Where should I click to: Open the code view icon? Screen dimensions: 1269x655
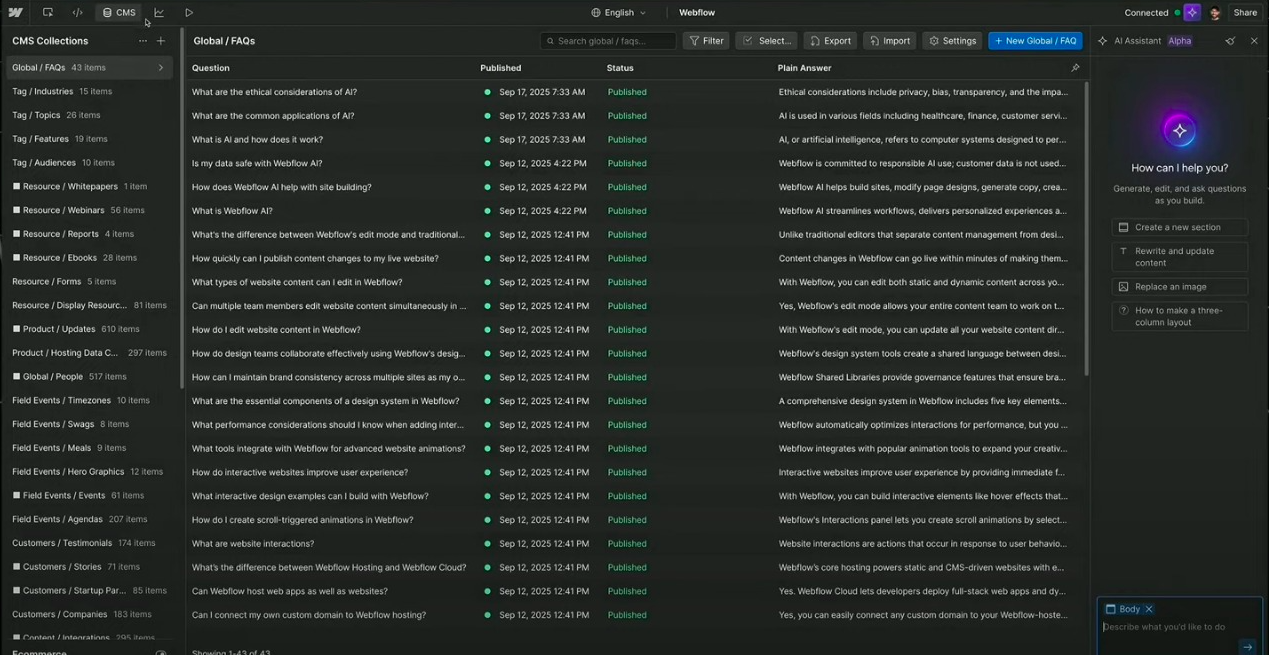77,13
